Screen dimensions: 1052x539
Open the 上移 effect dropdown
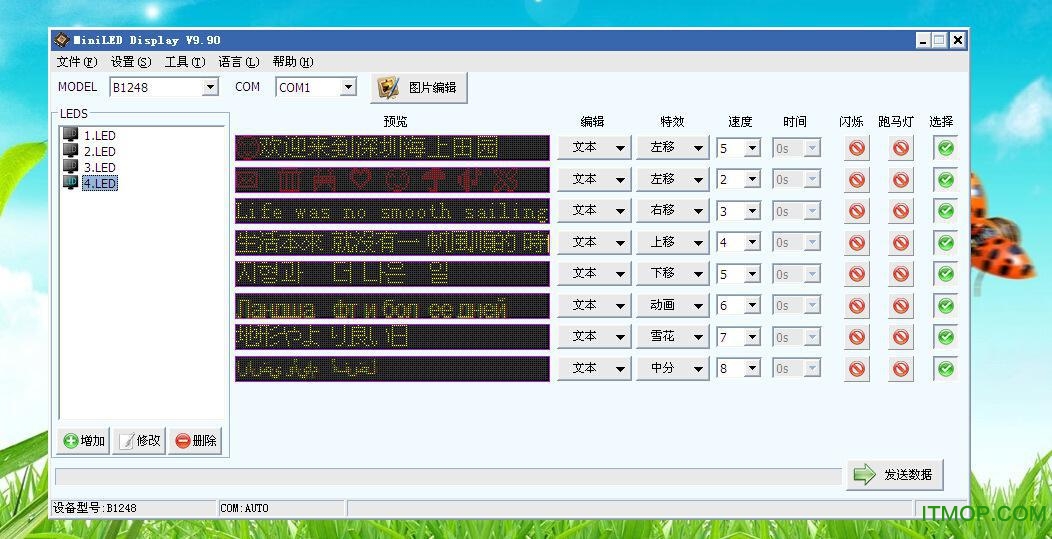(672, 242)
